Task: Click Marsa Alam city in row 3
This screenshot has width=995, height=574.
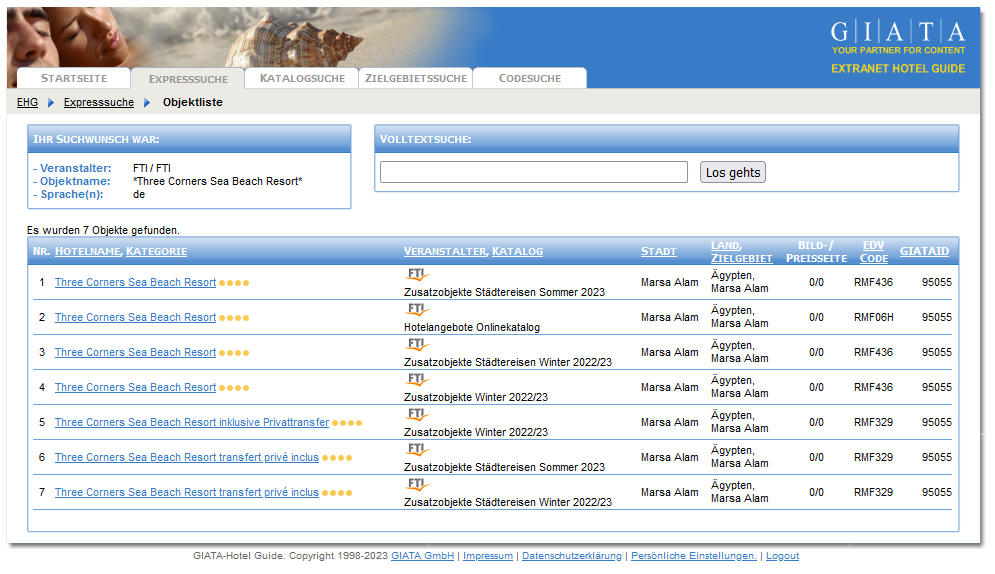Action: (669, 352)
